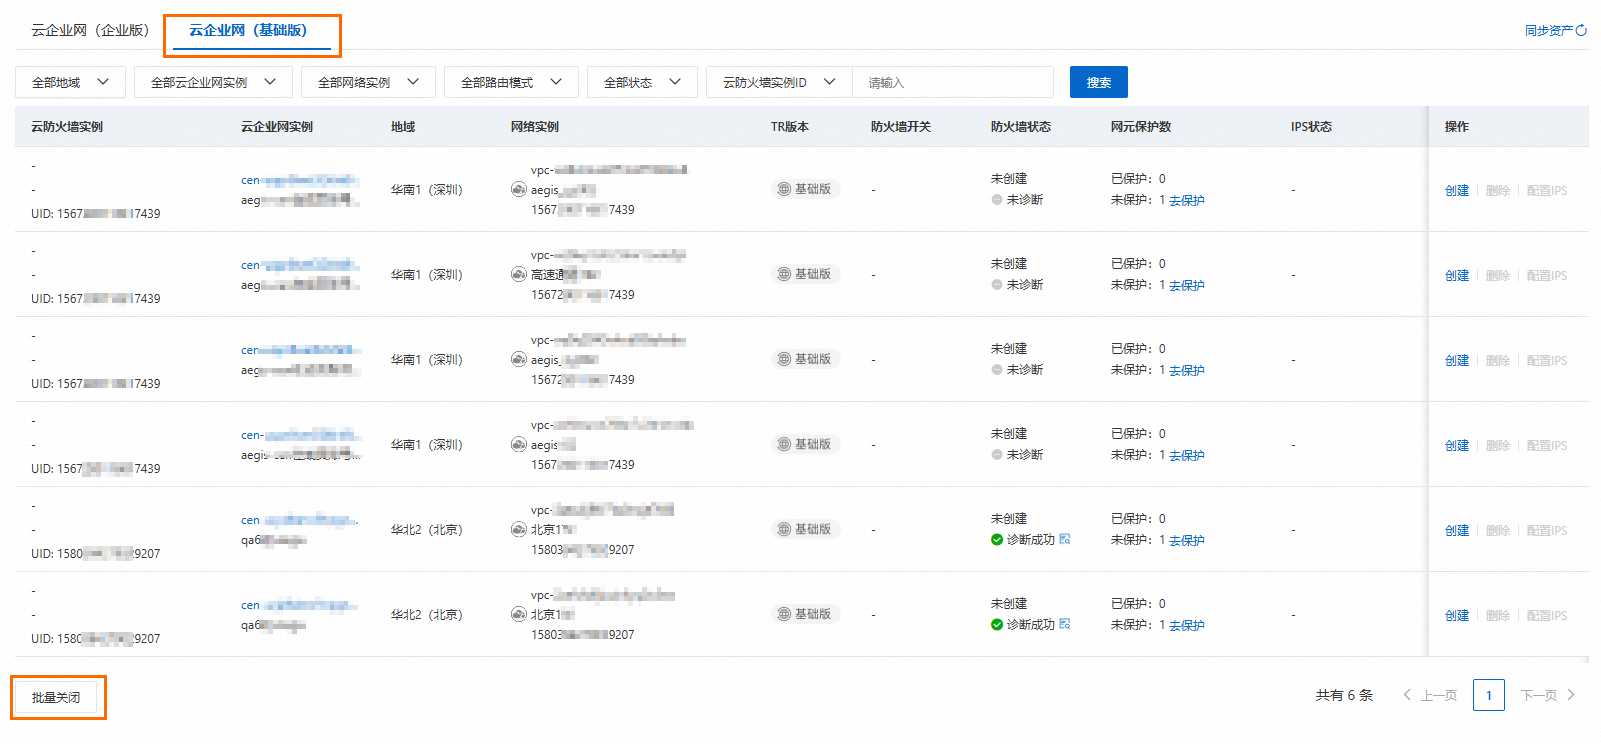The width and height of the screenshot is (1601, 744).
Task: Click the 搜索 button
Action: click(1099, 82)
